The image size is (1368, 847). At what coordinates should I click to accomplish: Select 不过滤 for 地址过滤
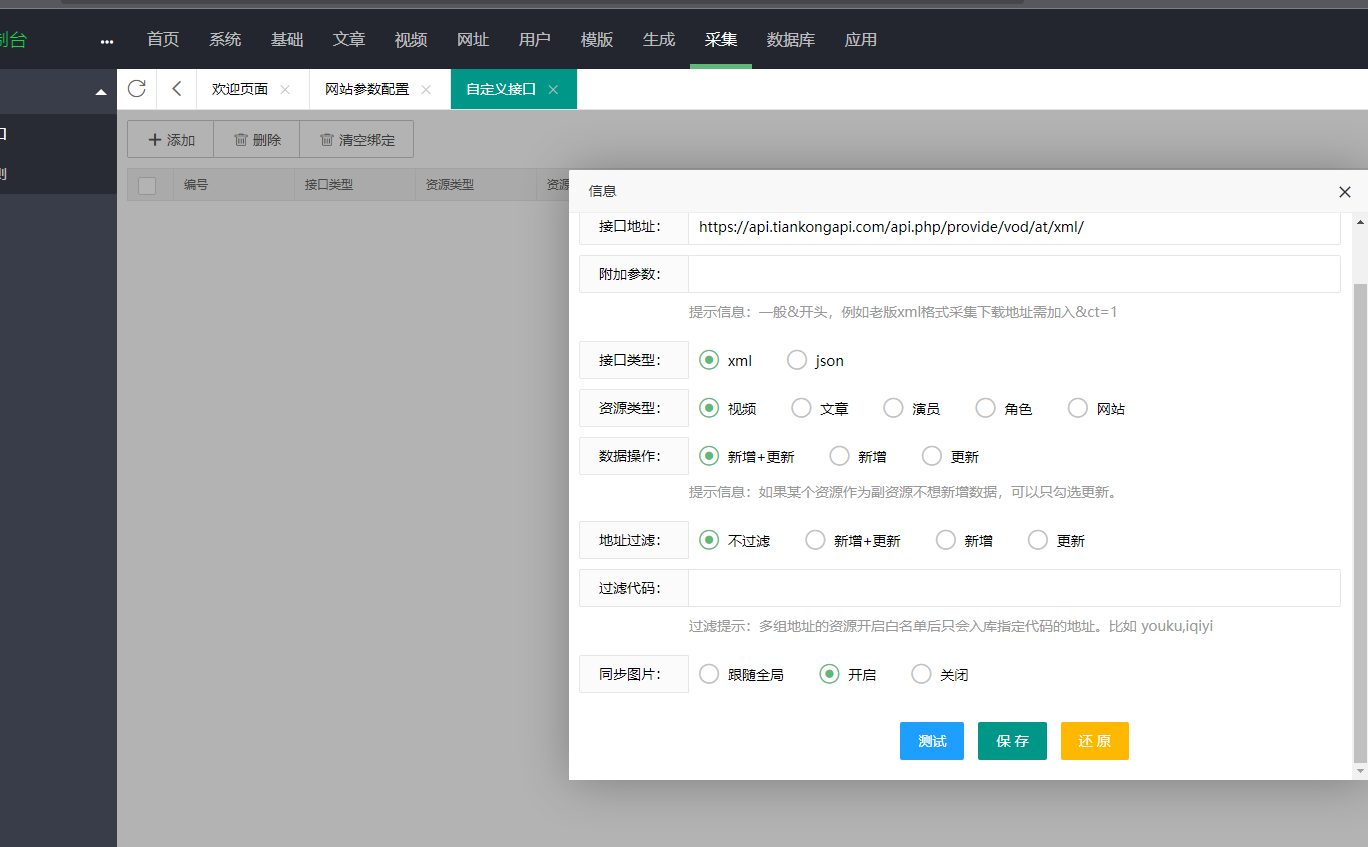[x=709, y=540]
